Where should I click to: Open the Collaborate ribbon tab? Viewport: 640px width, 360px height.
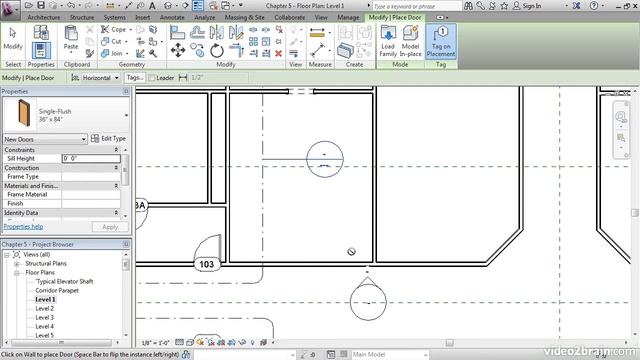pos(289,18)
